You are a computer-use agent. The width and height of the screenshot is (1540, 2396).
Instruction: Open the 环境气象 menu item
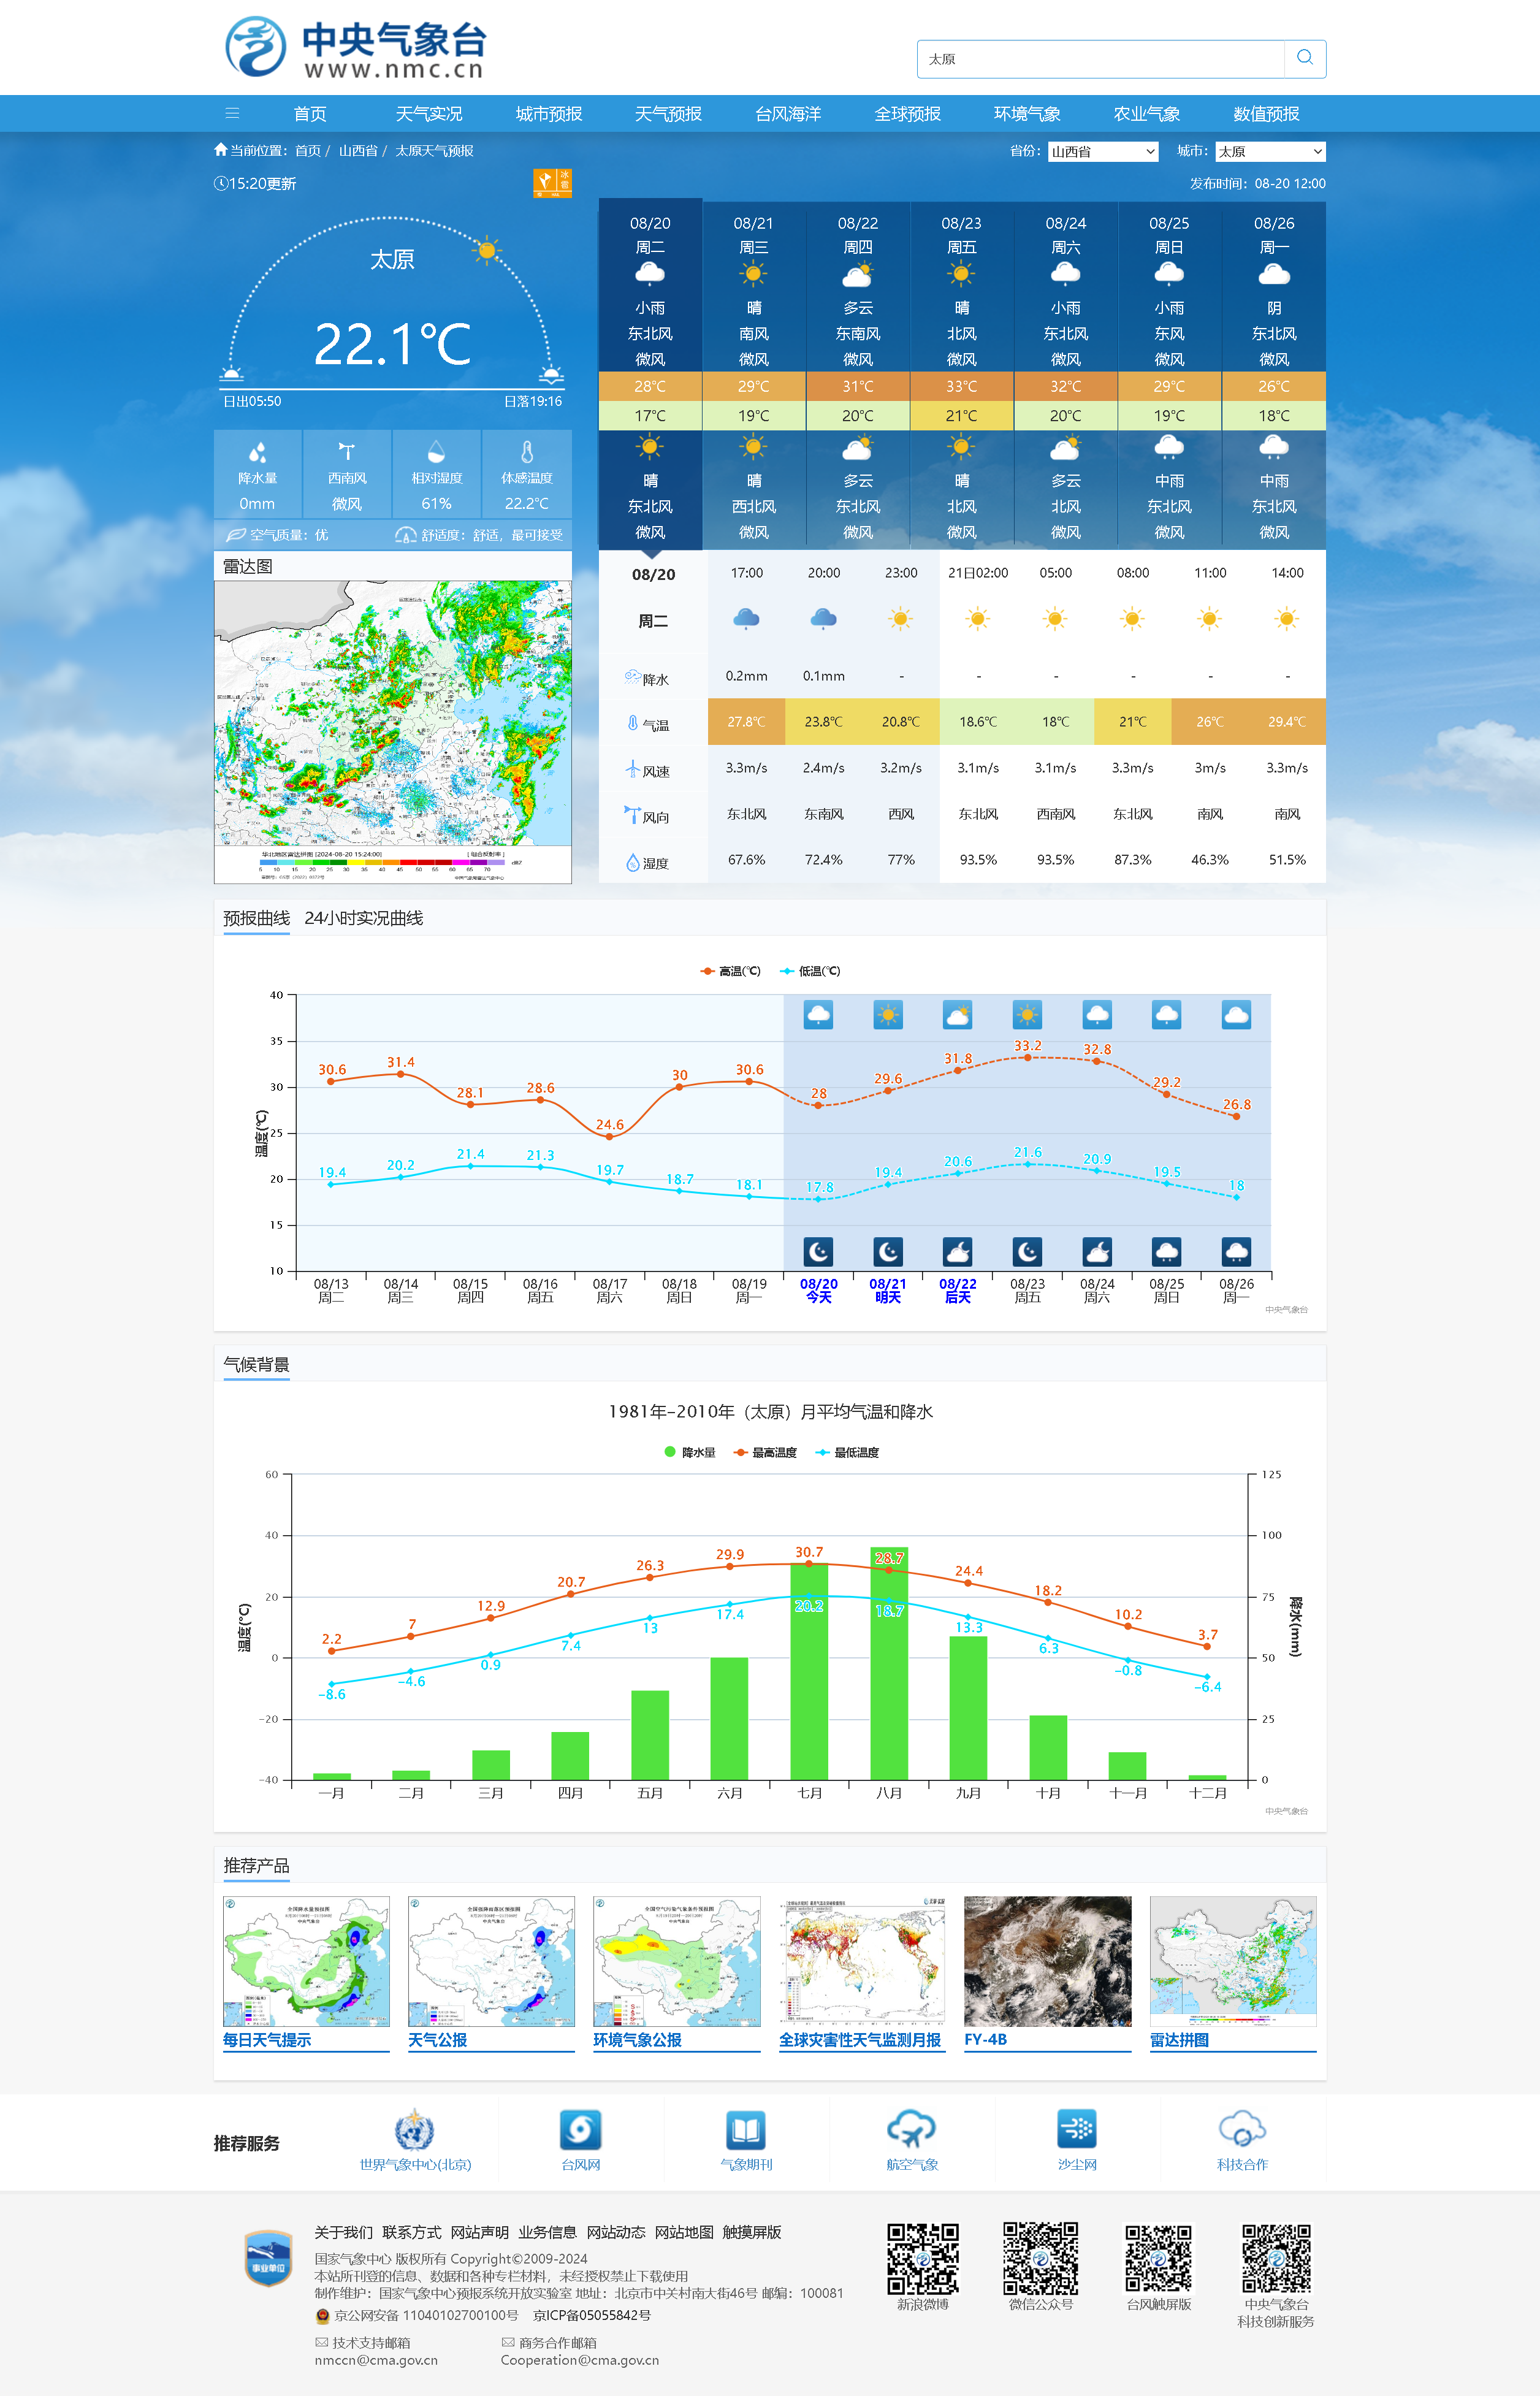click(x=1026, y=114)
